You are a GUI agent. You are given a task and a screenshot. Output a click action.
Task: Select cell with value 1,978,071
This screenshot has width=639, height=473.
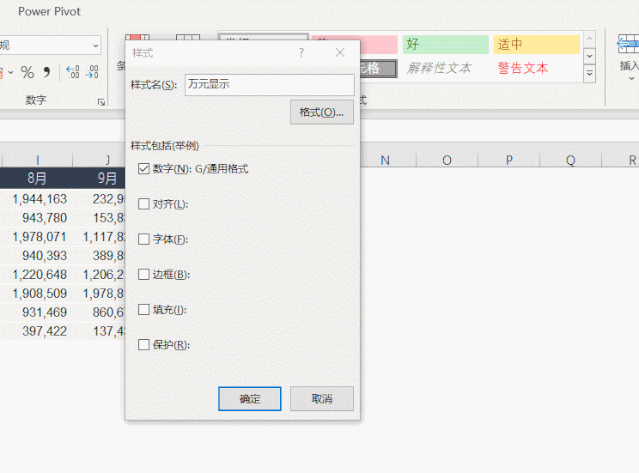(39, 237)
